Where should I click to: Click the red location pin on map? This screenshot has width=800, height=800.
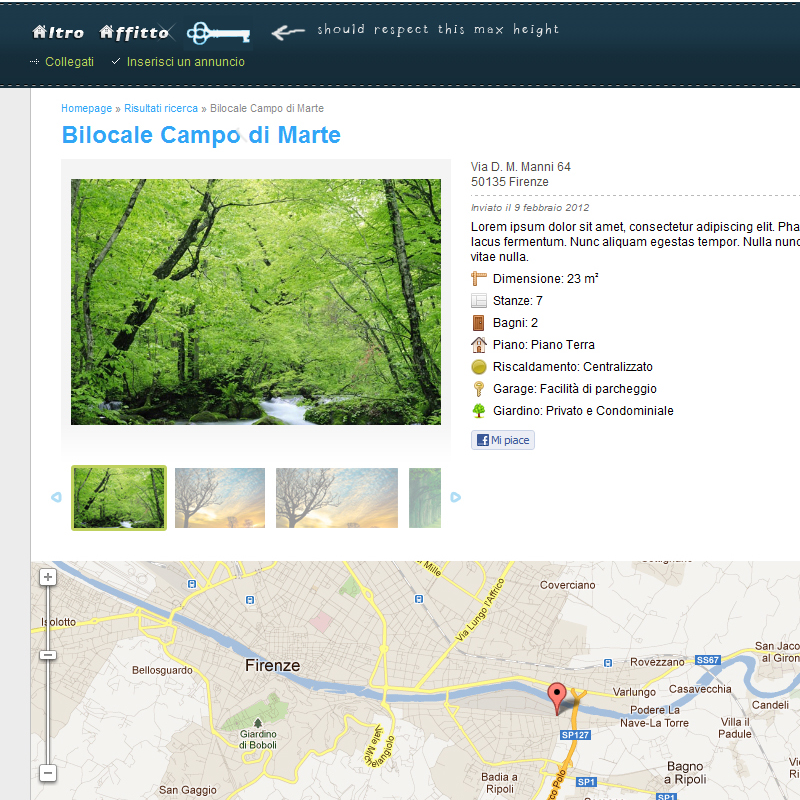[557, 698]
